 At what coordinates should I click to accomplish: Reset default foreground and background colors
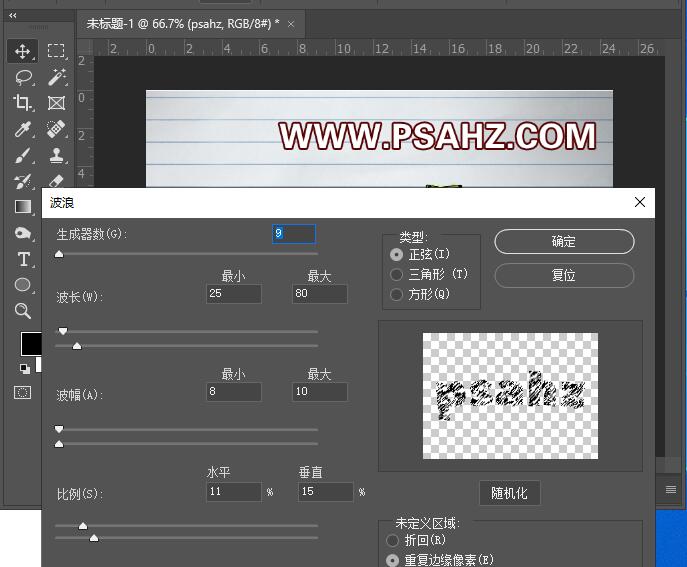(x=25, y=369)
